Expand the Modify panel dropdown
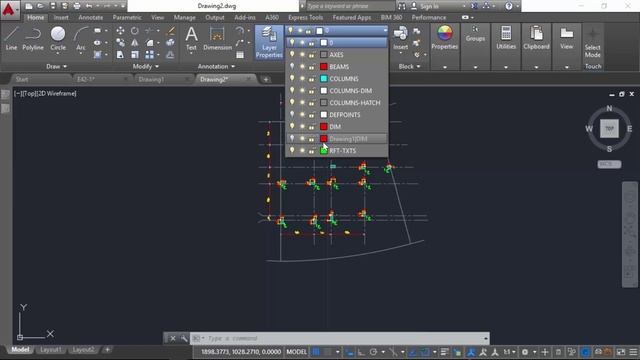The width and height of the screenshot is (640, 360). click(x=146, y=66)
